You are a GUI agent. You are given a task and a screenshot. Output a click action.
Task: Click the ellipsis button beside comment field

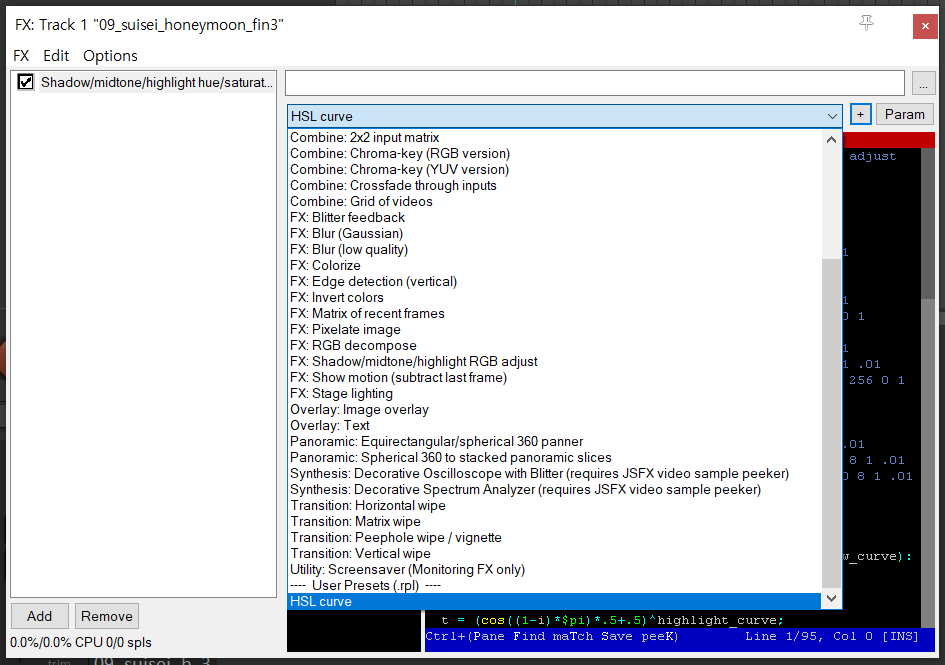(923, 83)
